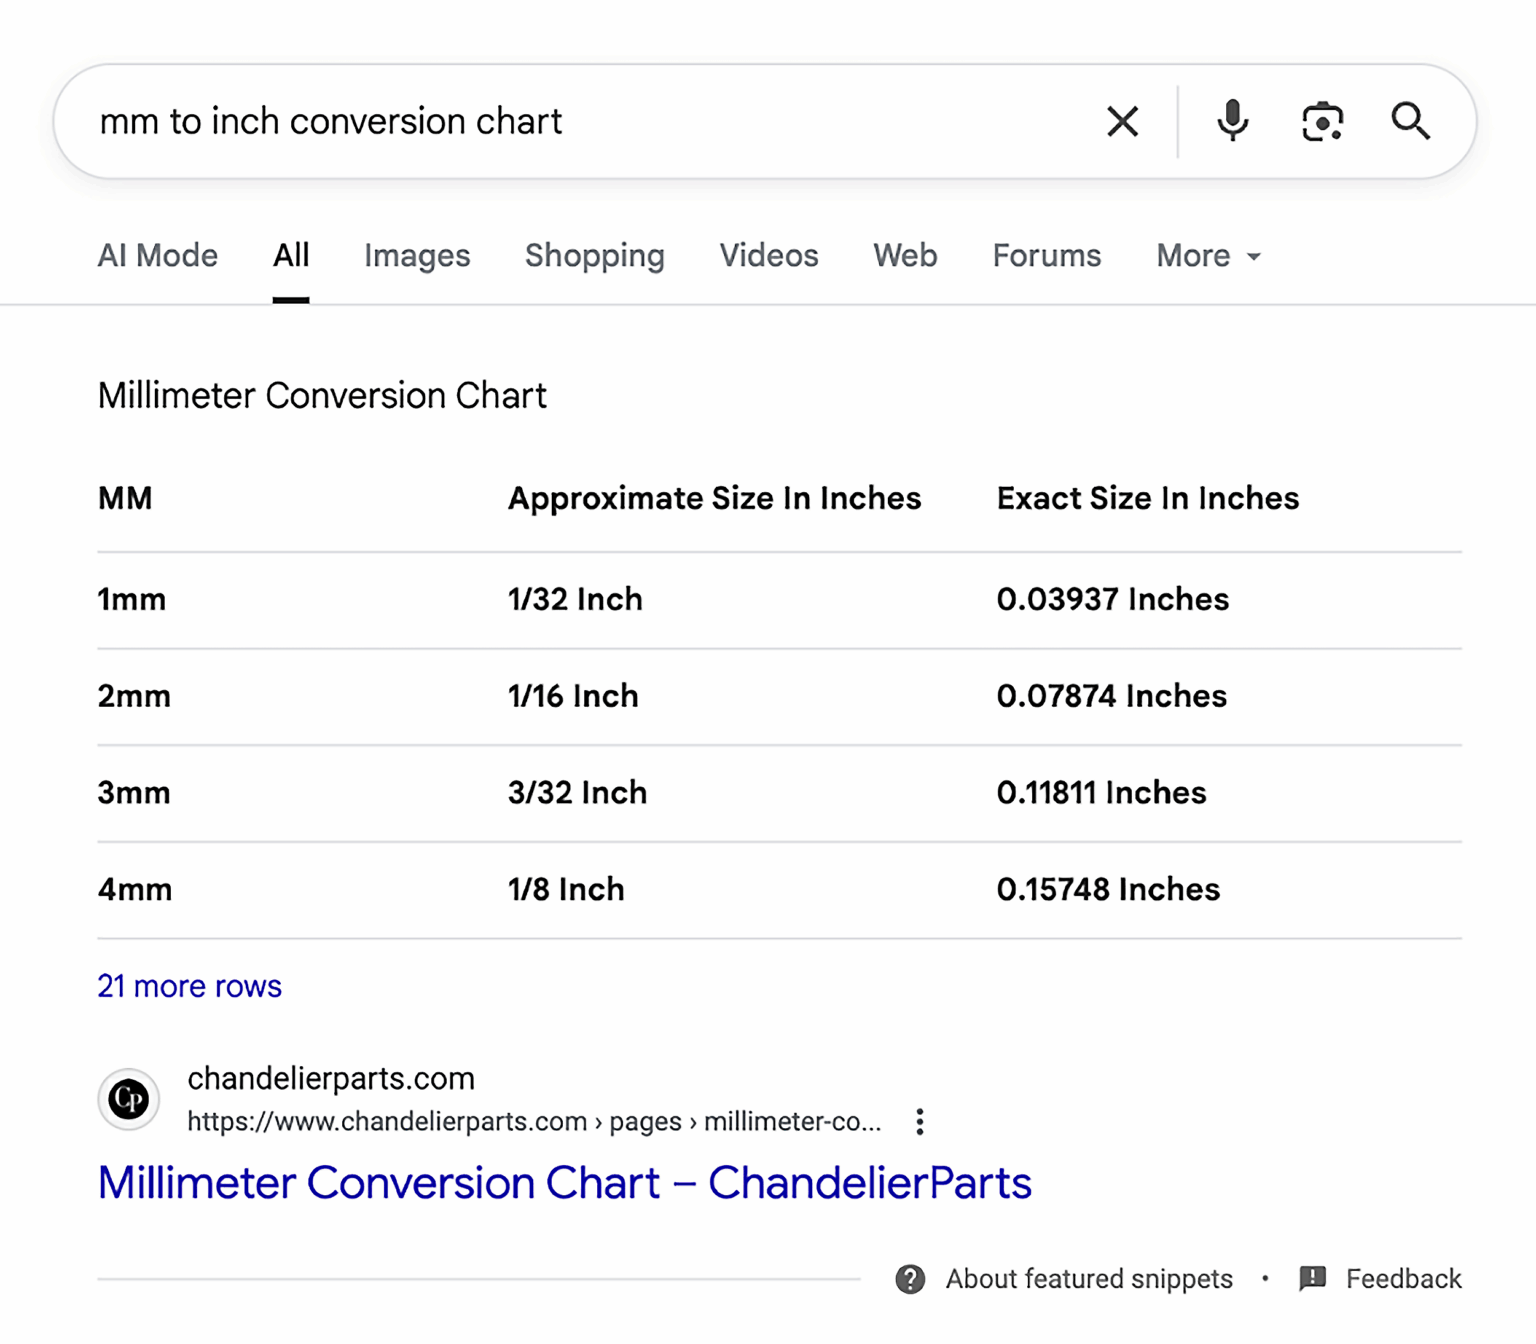Click the Feedback flag icon
Screen dimensions: 1536x1344
1312,1278
